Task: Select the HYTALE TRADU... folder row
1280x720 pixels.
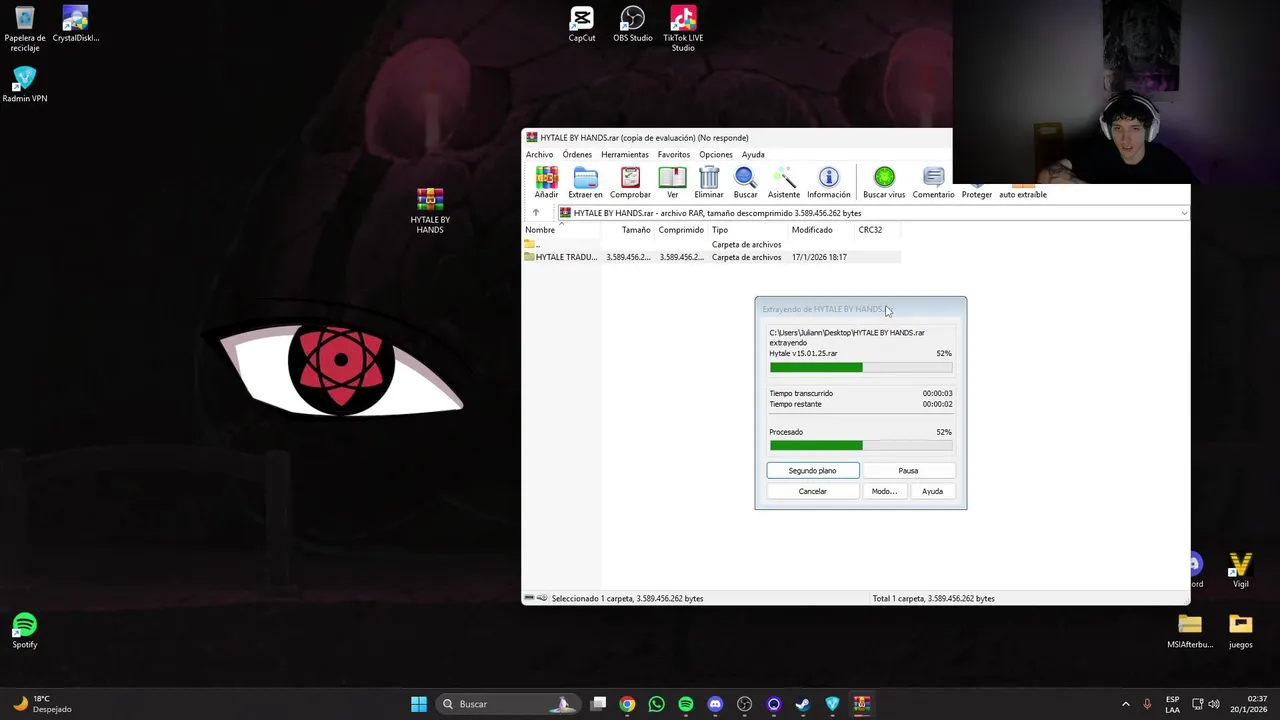Action: click(711, 257)
